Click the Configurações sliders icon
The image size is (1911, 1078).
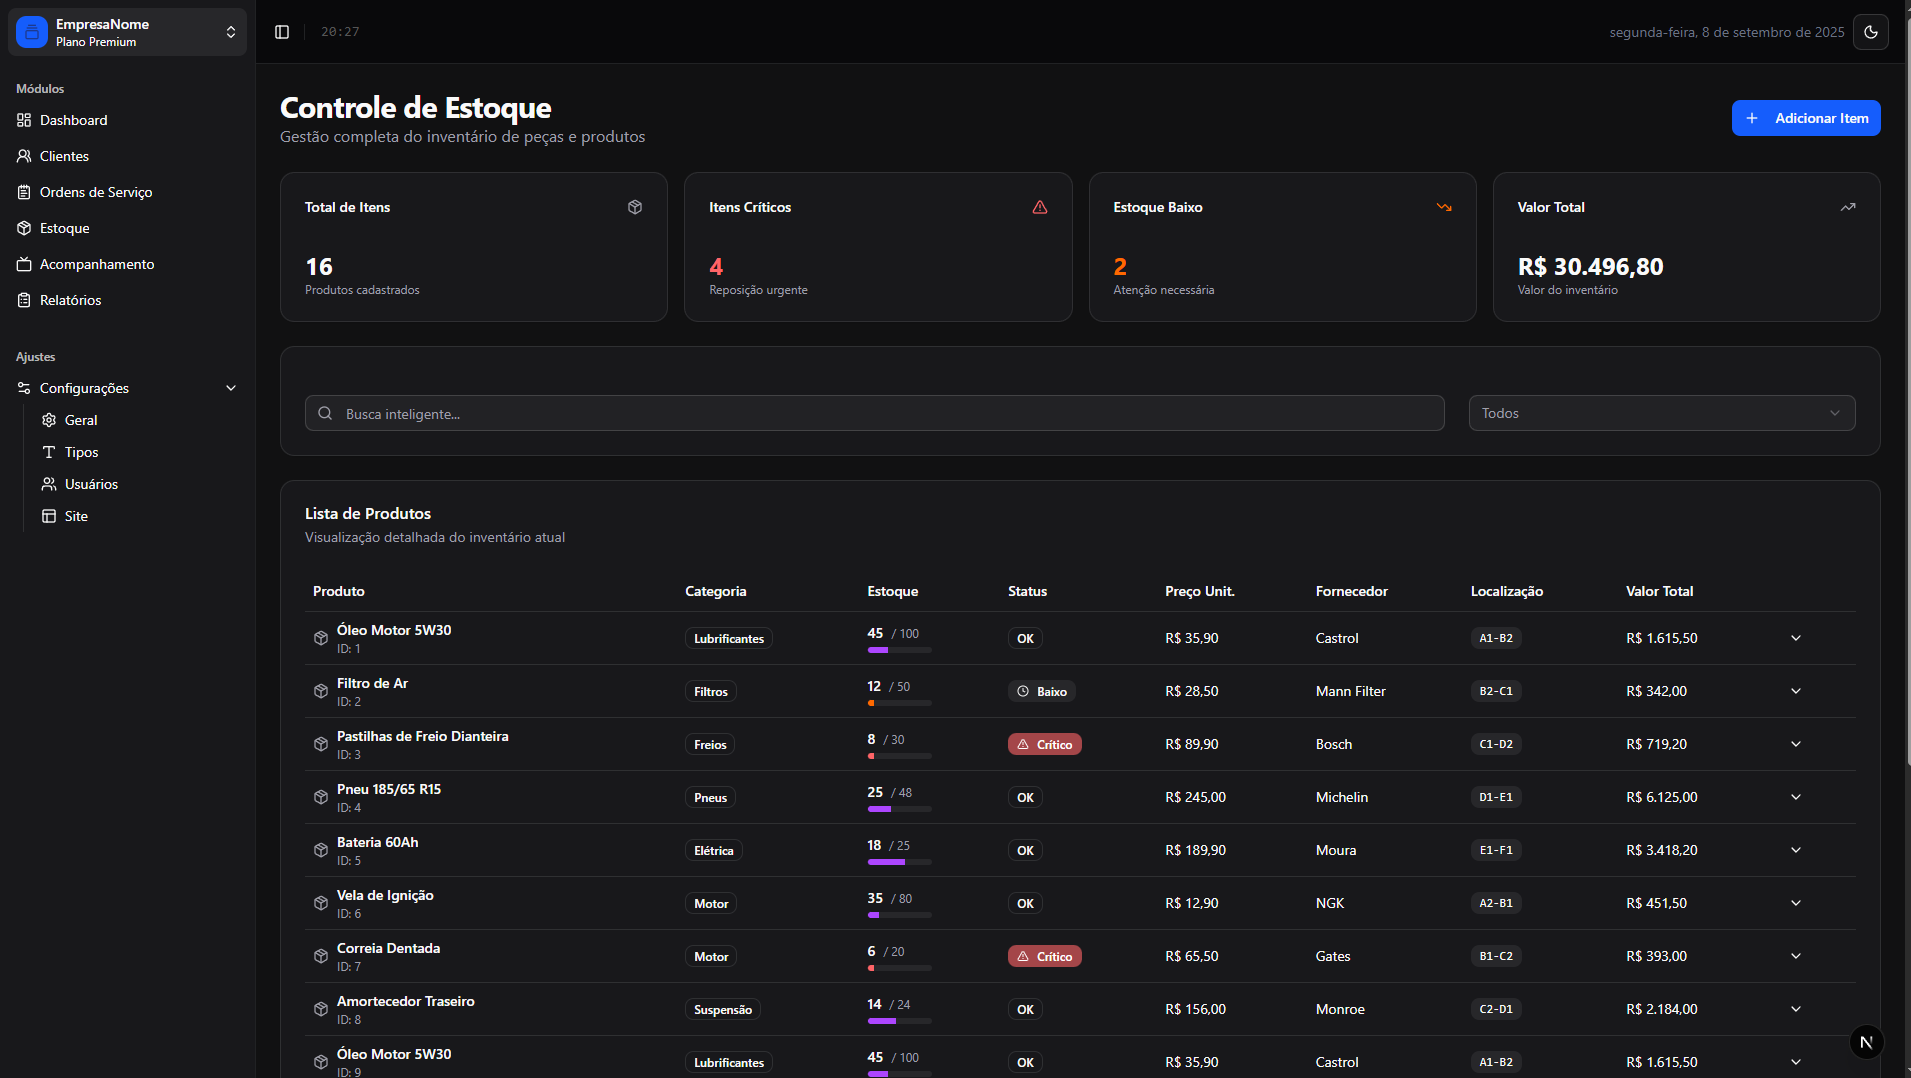[x=24, y=388]
